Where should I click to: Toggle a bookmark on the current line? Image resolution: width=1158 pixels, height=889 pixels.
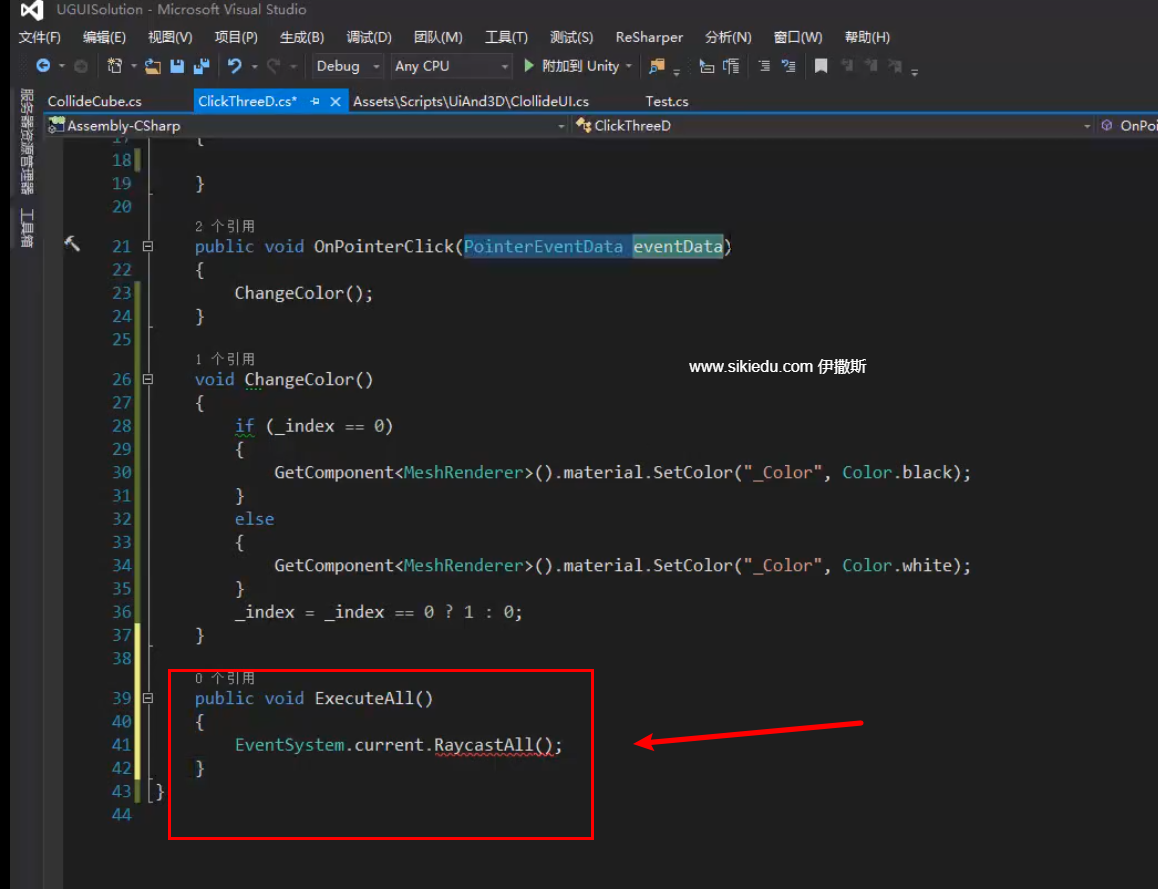820,66
